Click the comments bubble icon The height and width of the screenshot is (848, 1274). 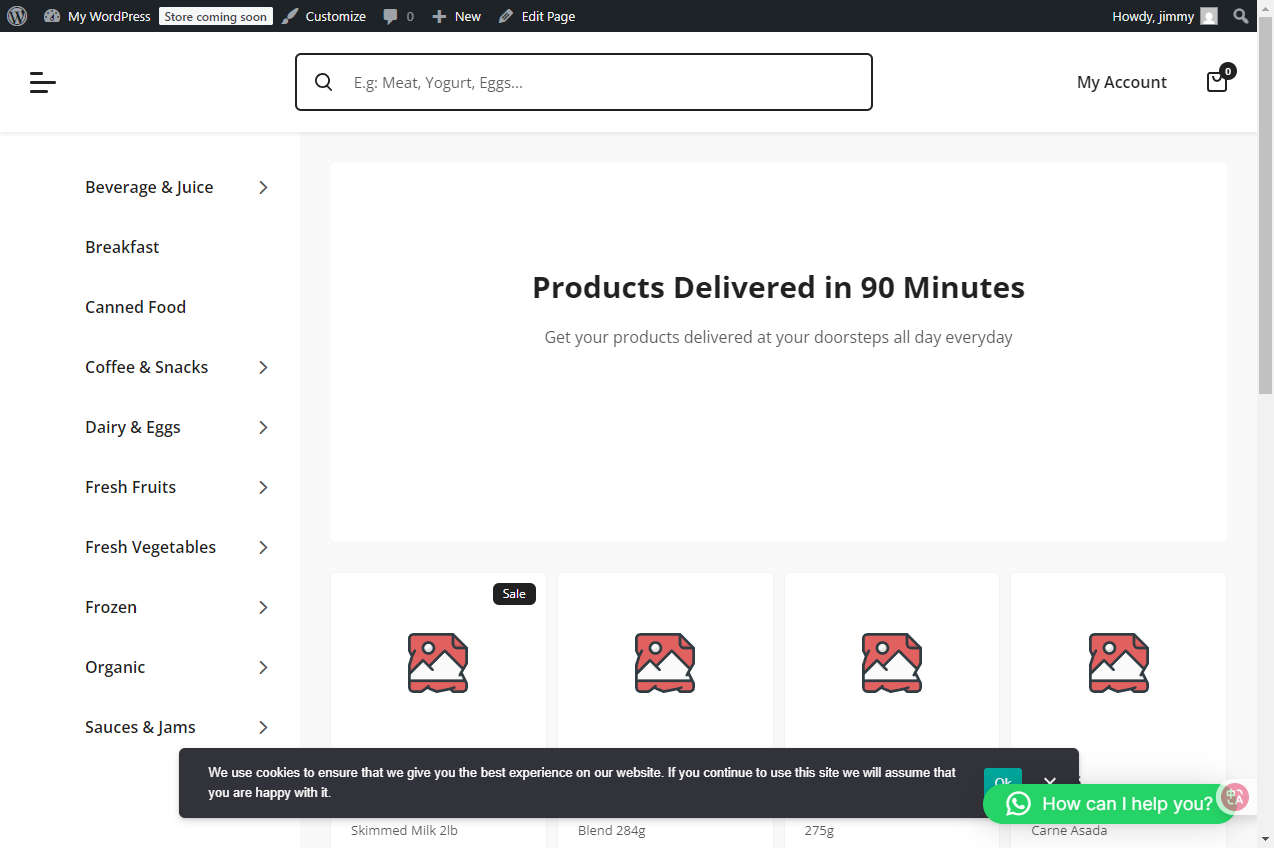pyautogui.click(x=391, y=16)
